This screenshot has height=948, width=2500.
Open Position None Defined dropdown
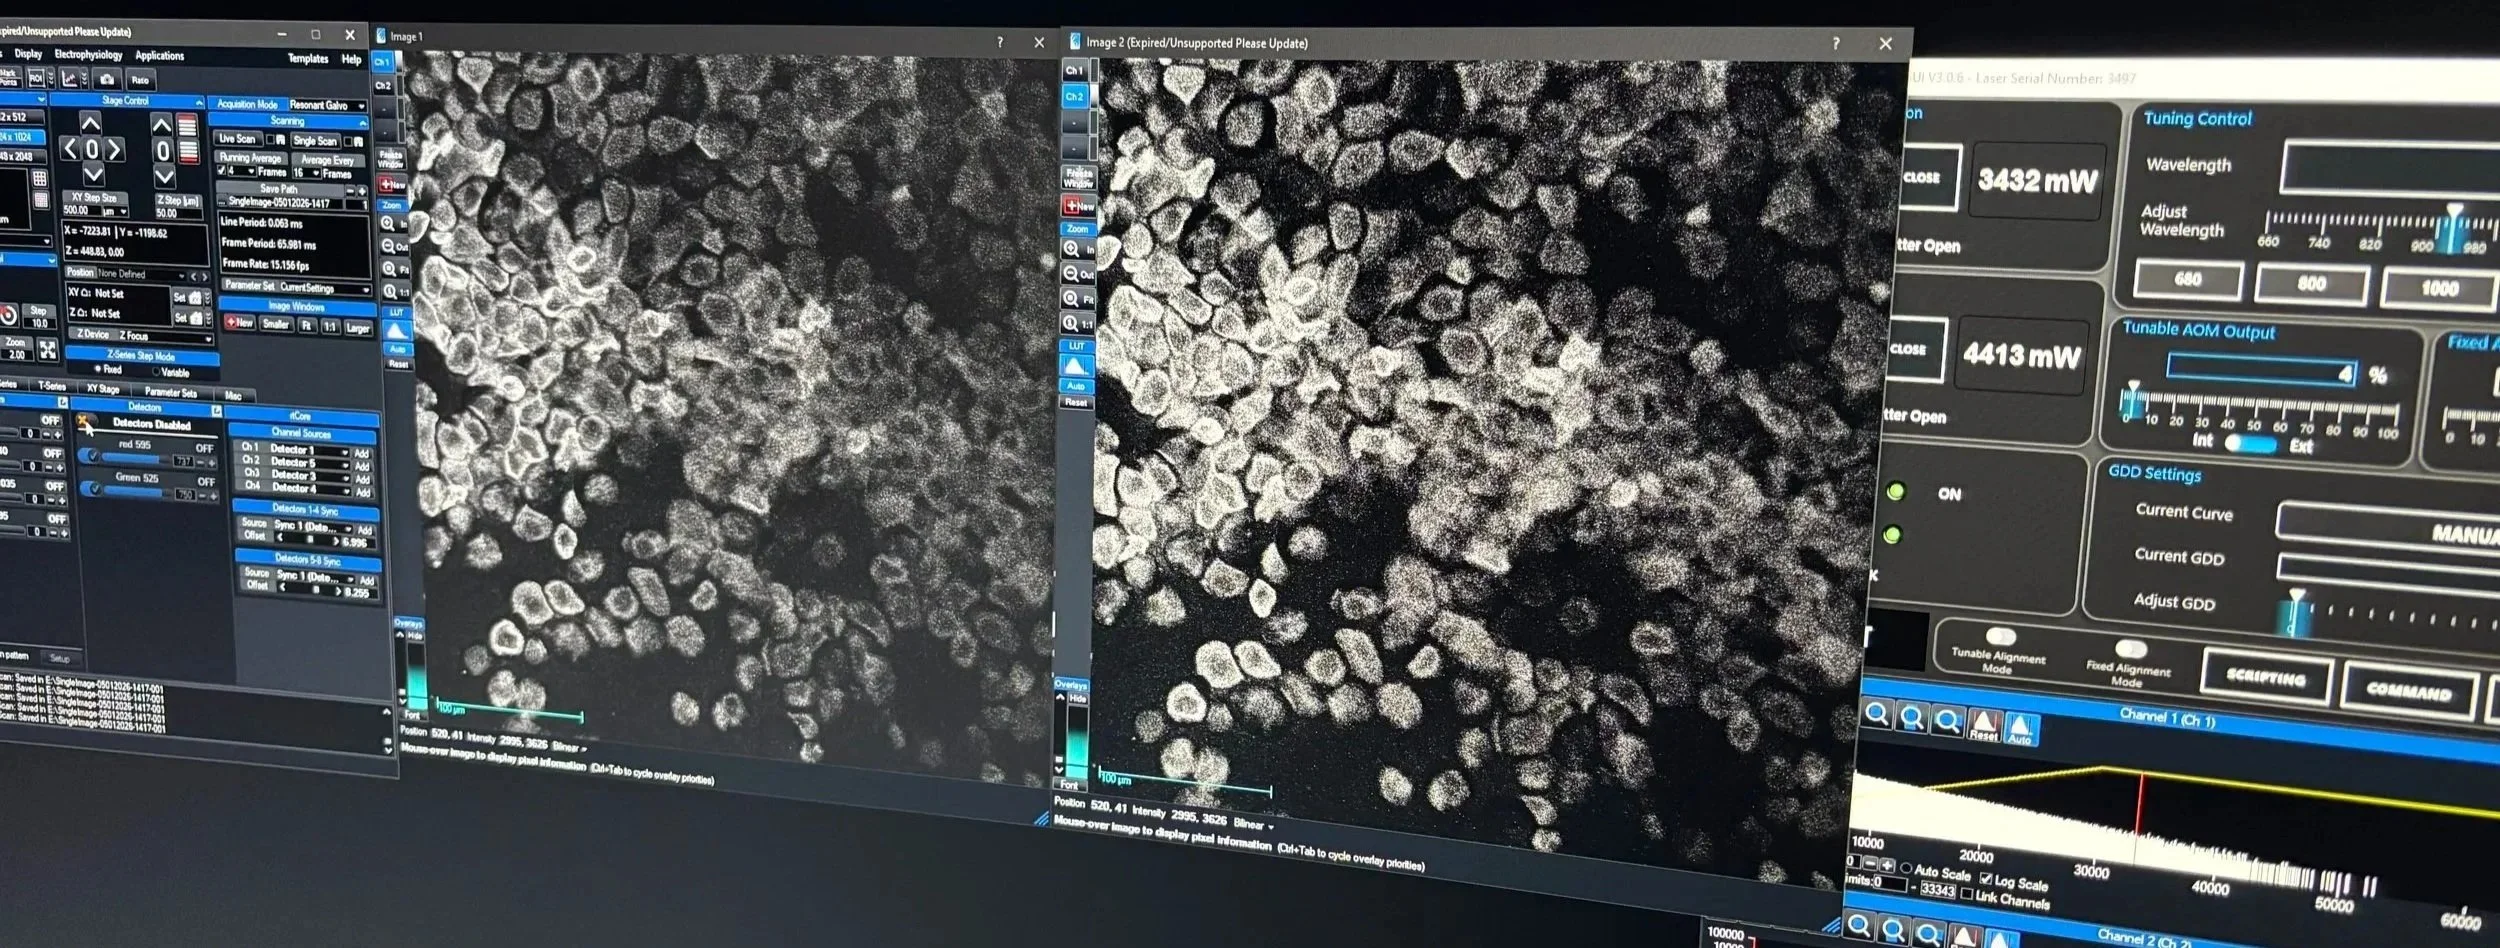(141, 274)
